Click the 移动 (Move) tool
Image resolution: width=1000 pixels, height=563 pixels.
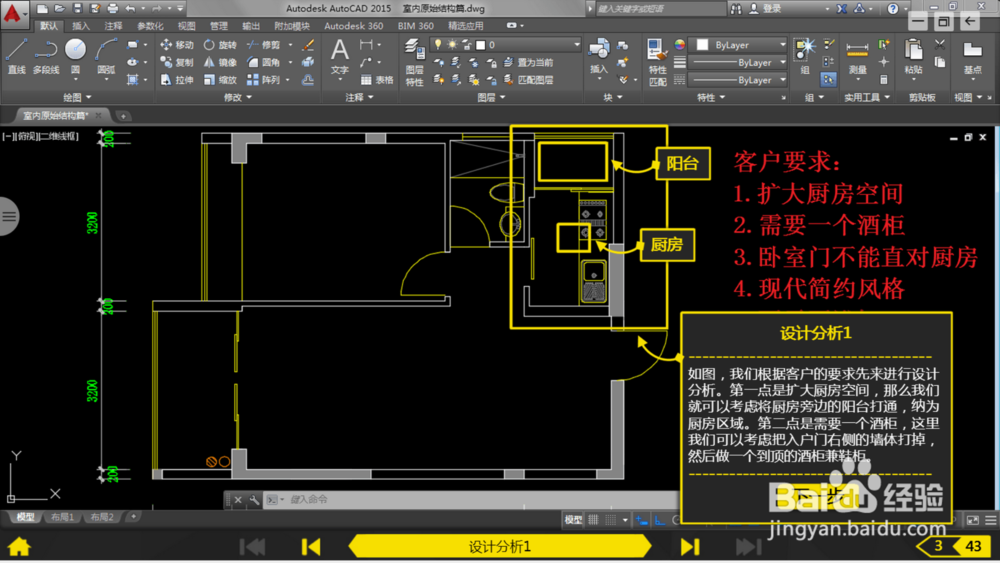coord(177,45)
